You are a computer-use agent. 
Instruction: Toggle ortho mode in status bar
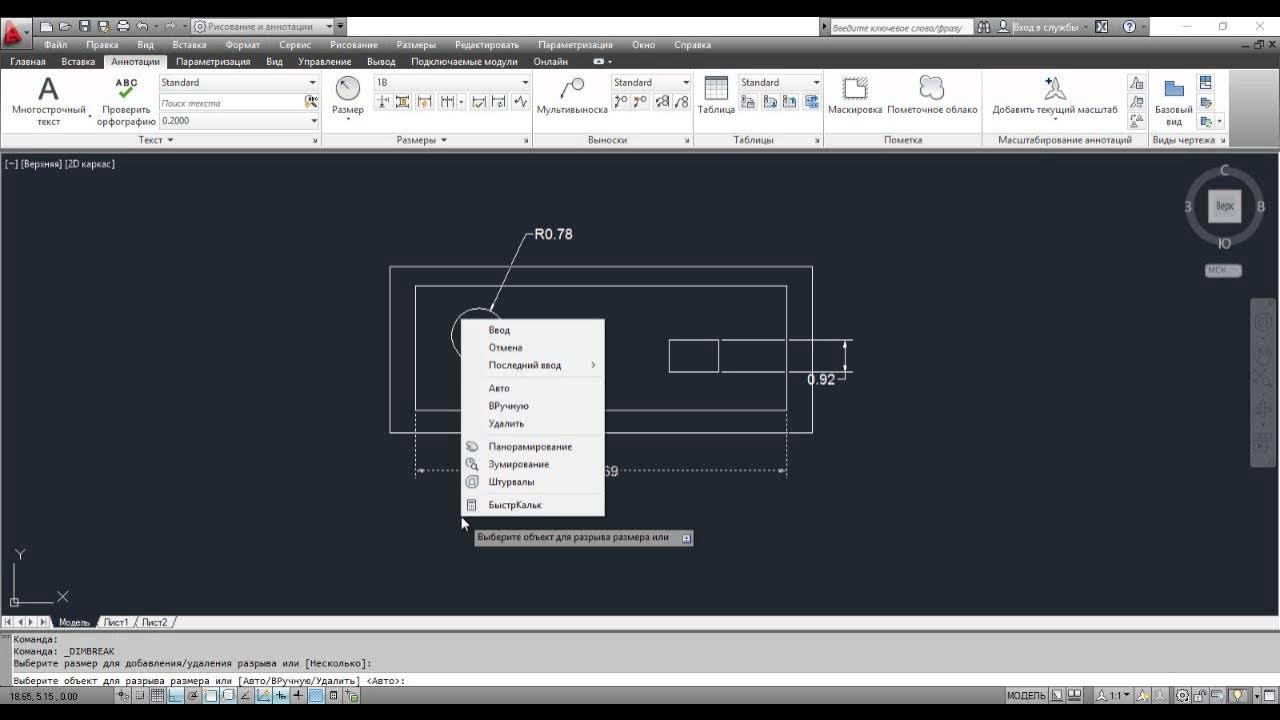[x=175, y=696]
